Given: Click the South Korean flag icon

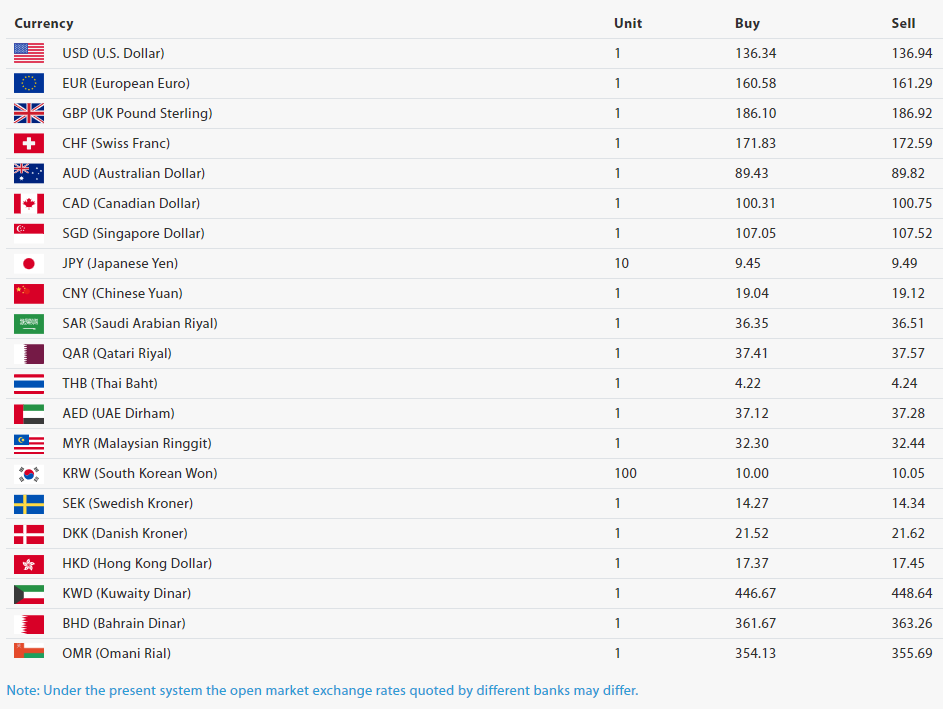Looking at the screenshot, I should coord(29,474).
